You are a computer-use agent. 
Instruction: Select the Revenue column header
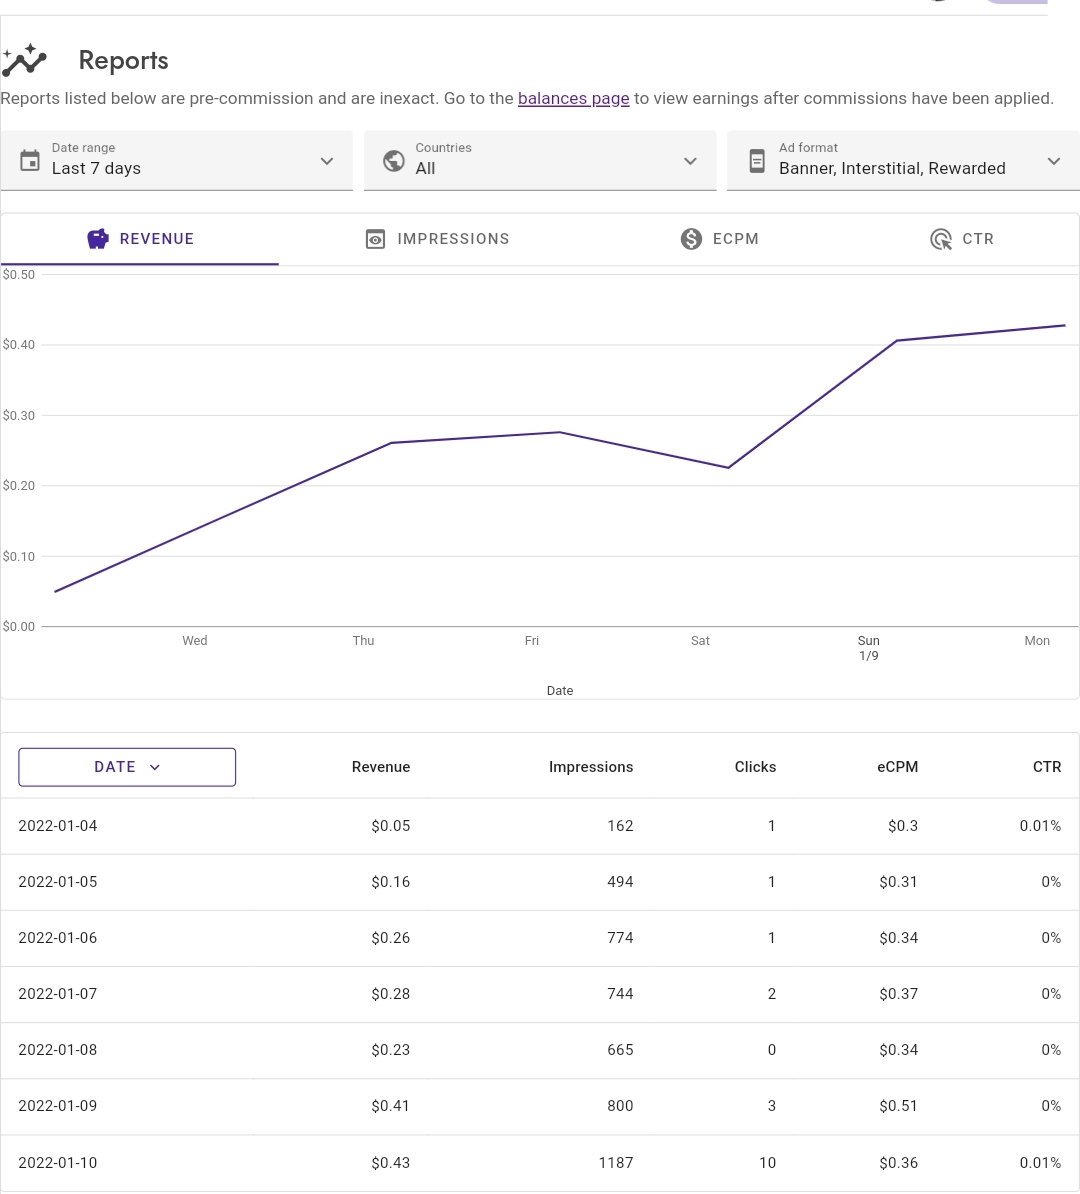(381, 766)
